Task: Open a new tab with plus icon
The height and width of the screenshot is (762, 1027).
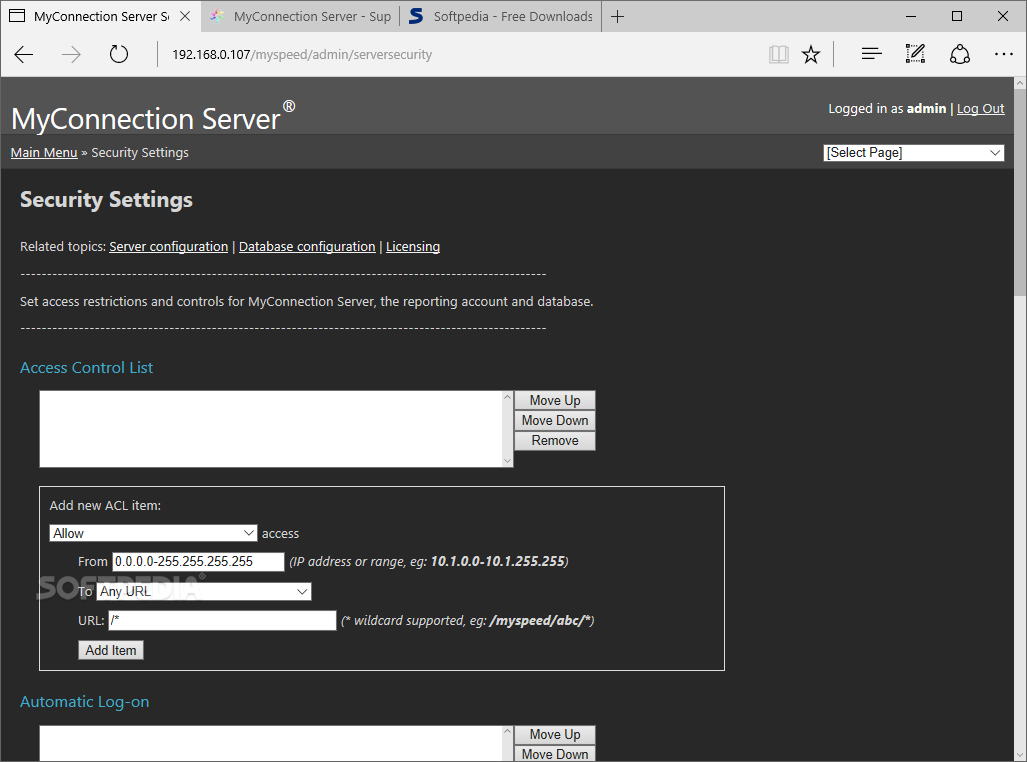Action: coord(617,16)
